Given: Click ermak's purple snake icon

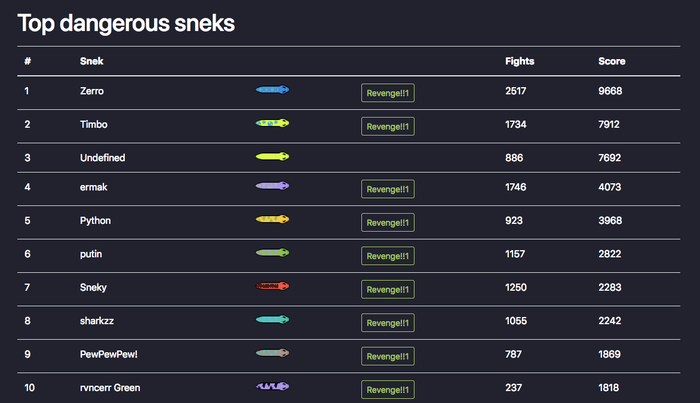Looking at the screenshot, I should pyautogui.click(x=273, y=187).
